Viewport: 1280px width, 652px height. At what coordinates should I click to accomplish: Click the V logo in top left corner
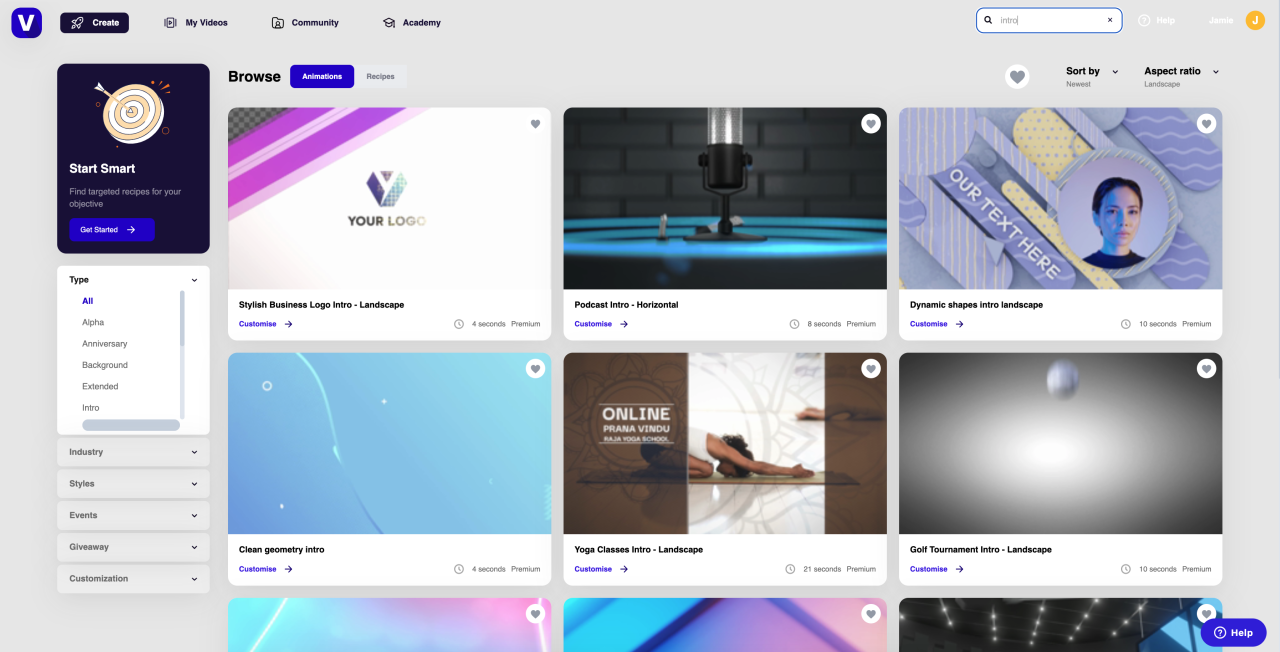tap(24, 22)
